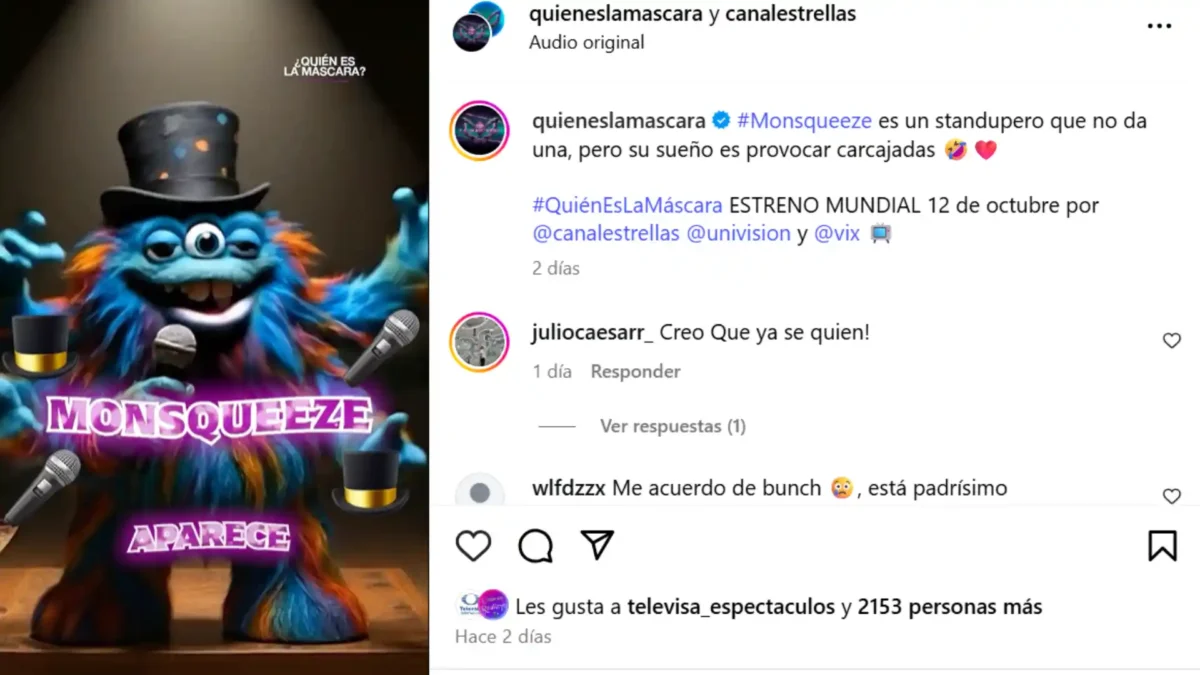The width and height of the screenshot is (1200, 675).
Task: Like juliocaesarr_ comment heart
Action: click(1172, 341)
